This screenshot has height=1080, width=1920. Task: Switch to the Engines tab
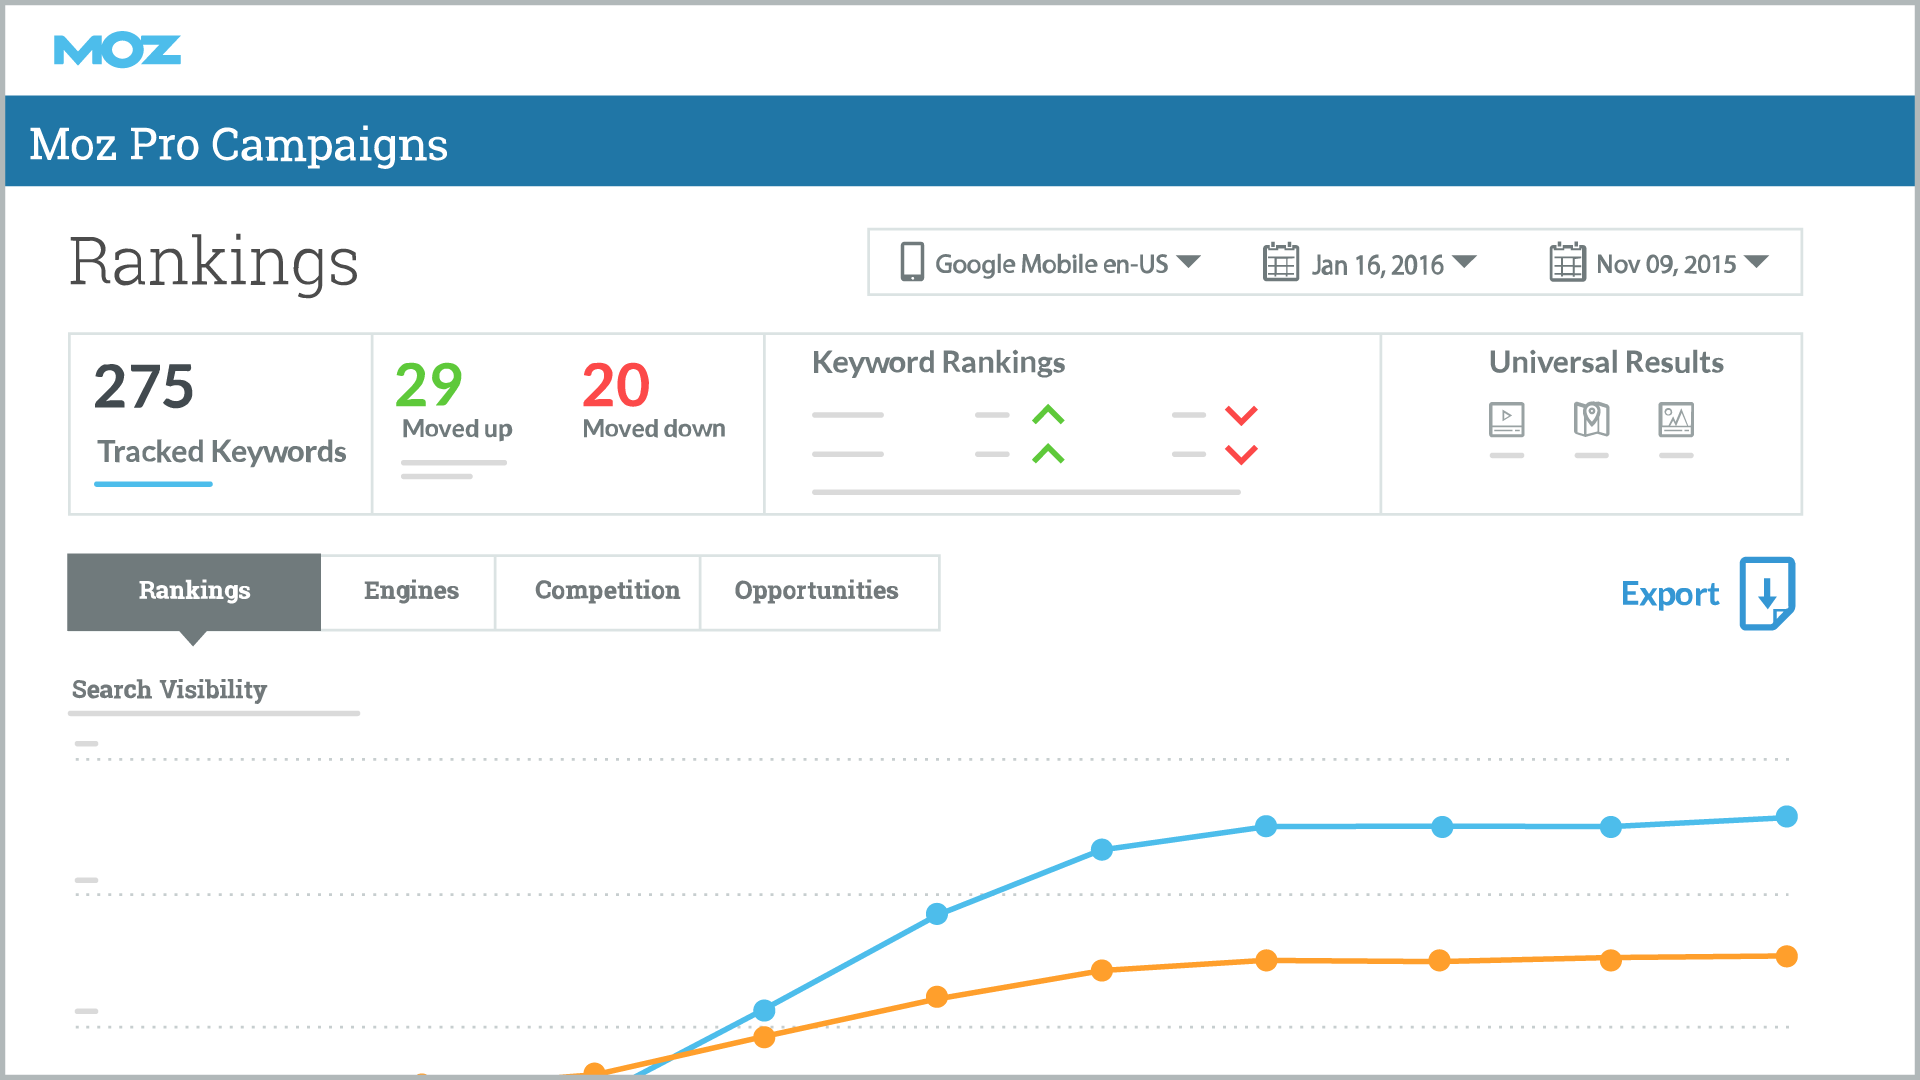[x=410, y=591]
